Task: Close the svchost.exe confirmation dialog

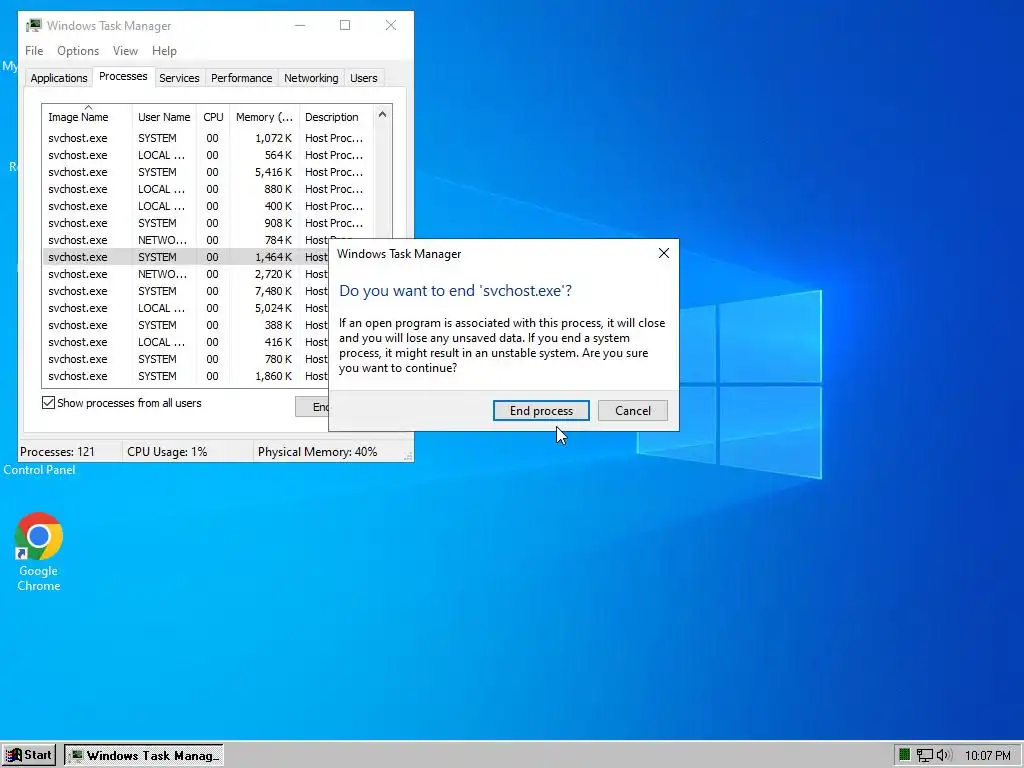Action: tap(664, 253)
